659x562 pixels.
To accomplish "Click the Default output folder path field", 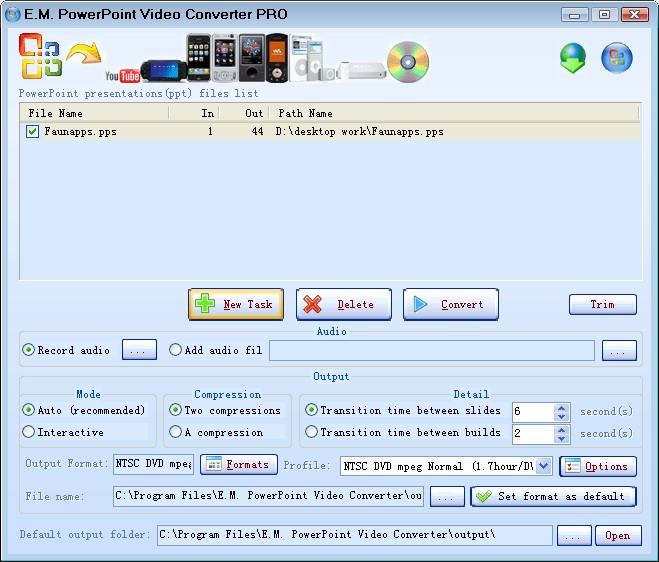I will (354, 535).
